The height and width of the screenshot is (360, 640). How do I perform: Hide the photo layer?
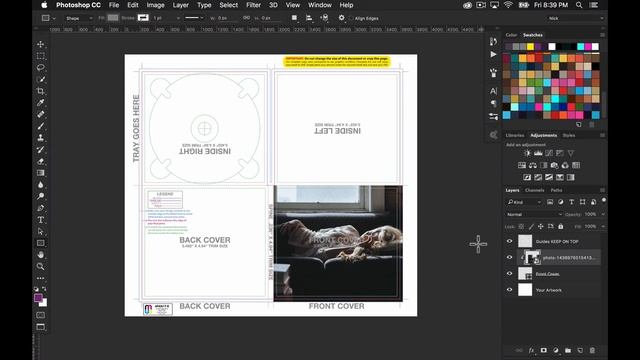click(509, 258)
